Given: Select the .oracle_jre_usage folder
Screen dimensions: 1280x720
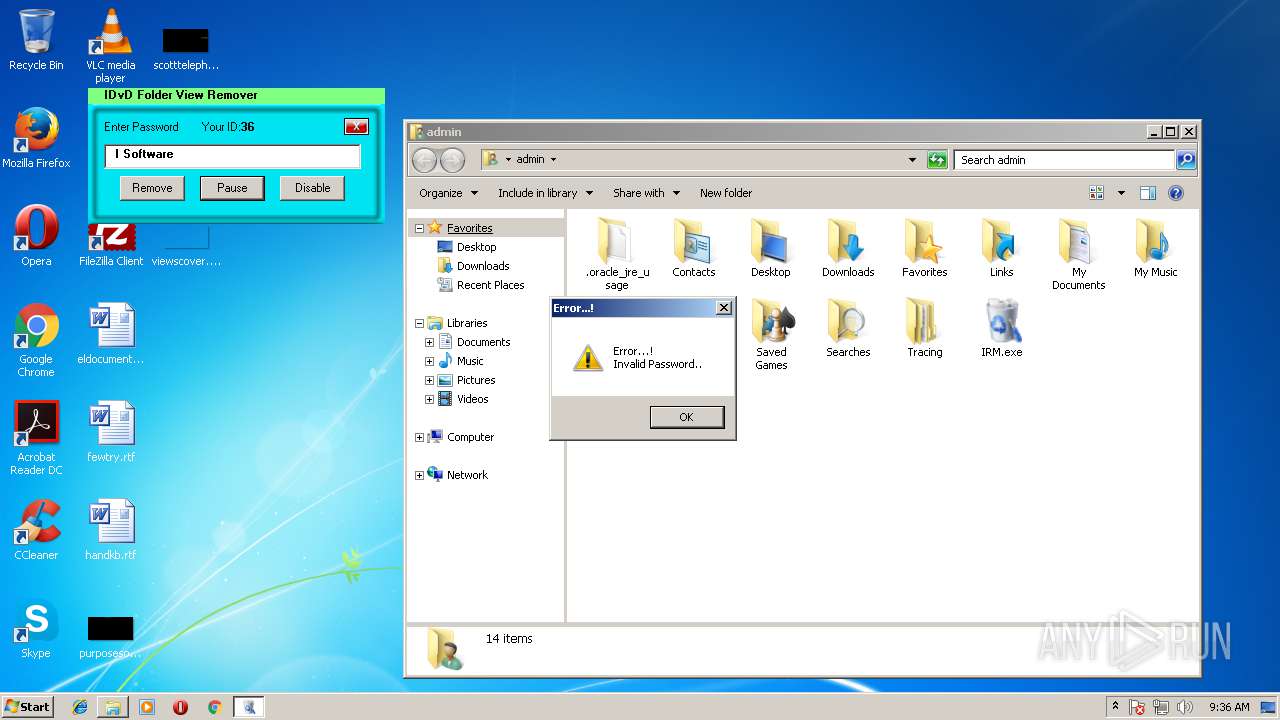Looking at the screenshot, I should pos(617,254).
